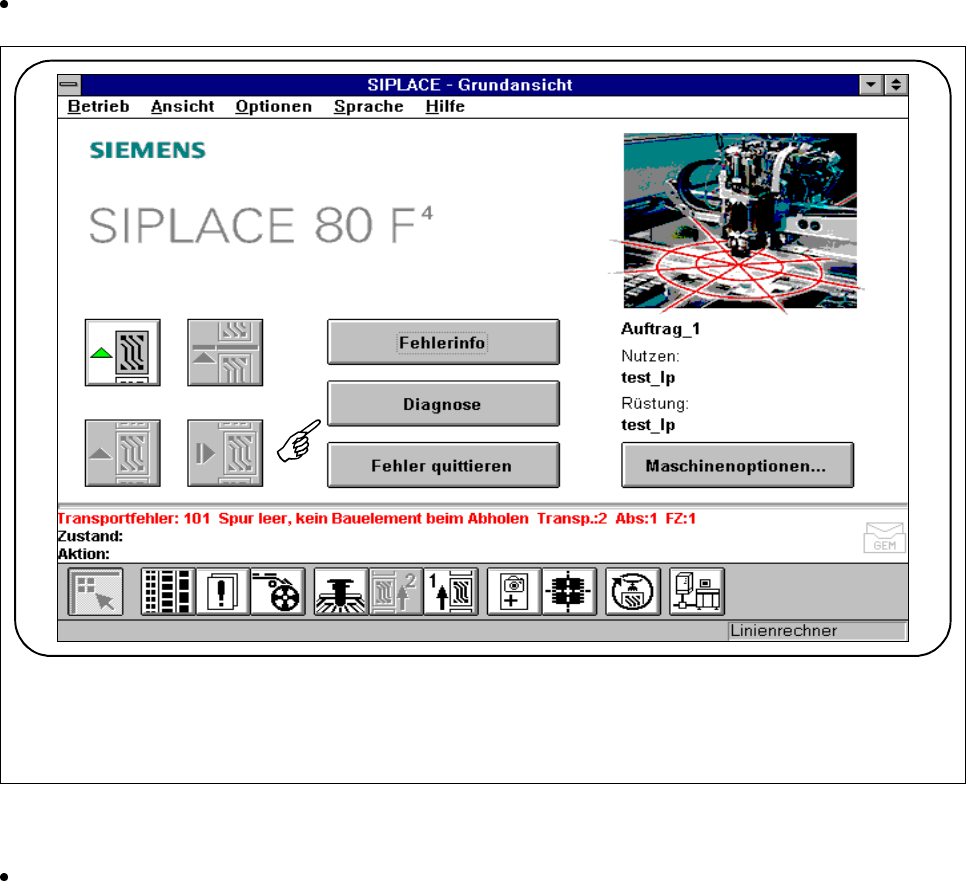Click the Zustand: status label
This screenshot has height=881, width=966.
91,537
